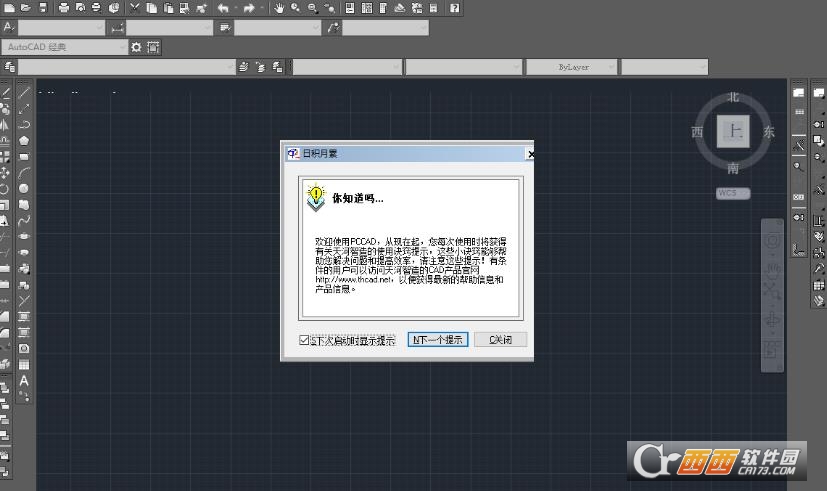Viewport: 827px width, 491px height.
Task: Select the Rectangle draw tool
Action: click(24, 157)
